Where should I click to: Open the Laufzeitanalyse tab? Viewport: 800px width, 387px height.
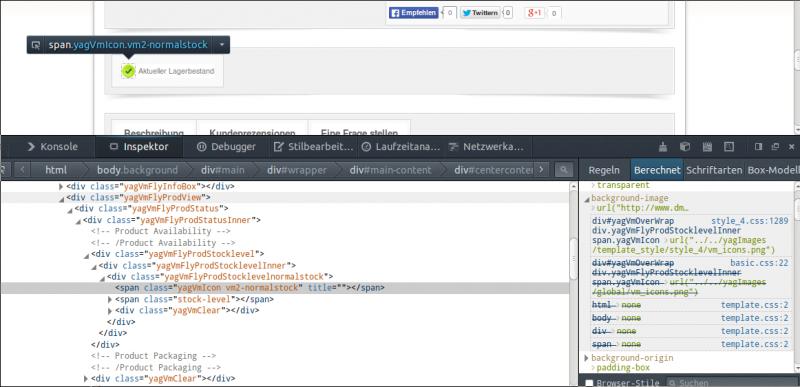tap(401, 147)
